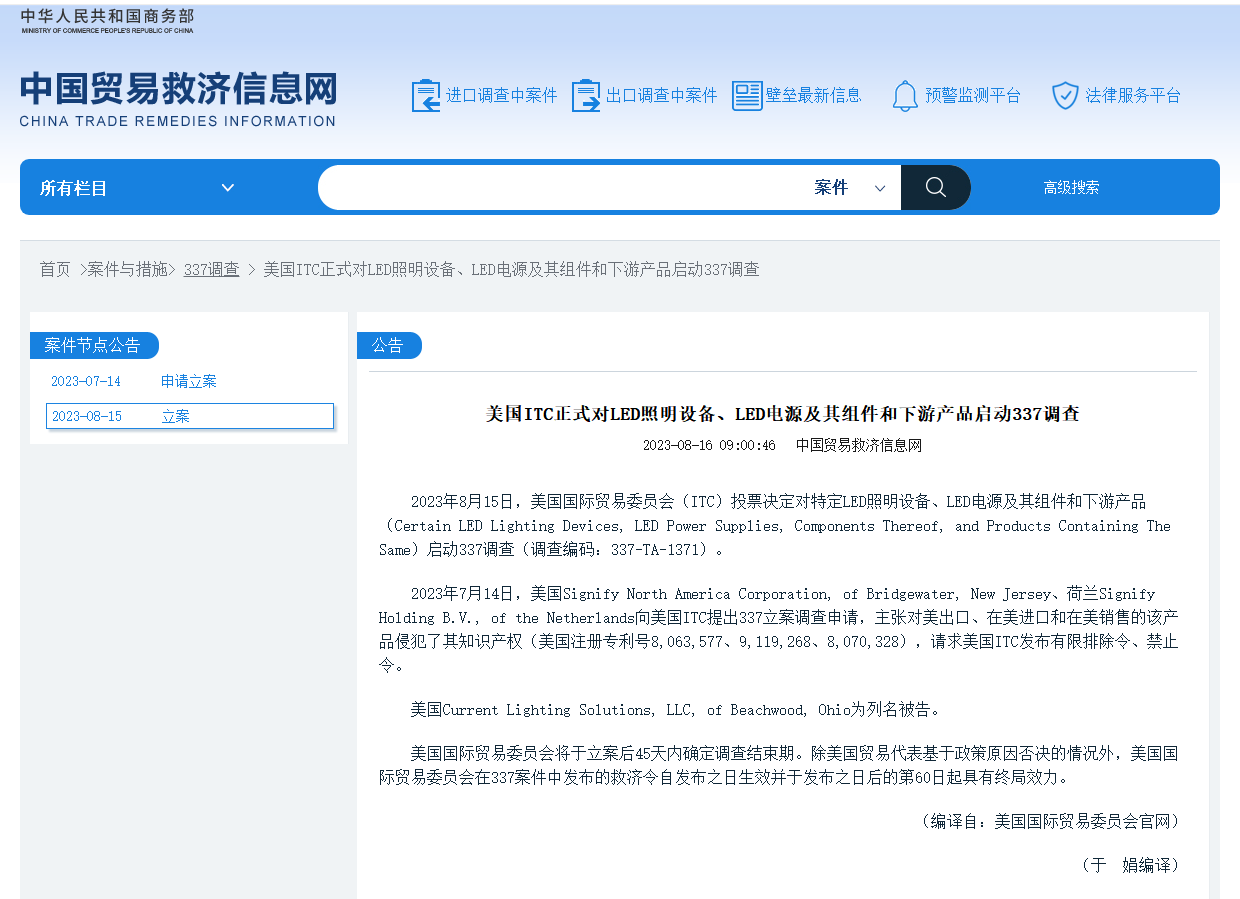Viewport: 1240px width, 899px height.
Task: Click the paragraph mentioning Signify North America Corporation
Action: 778,630
